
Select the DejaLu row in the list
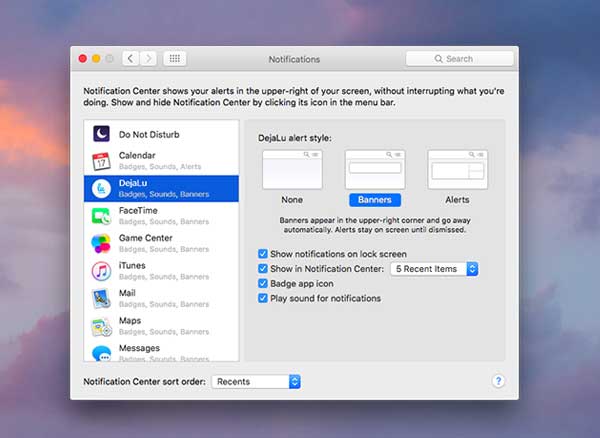(161, 189)
